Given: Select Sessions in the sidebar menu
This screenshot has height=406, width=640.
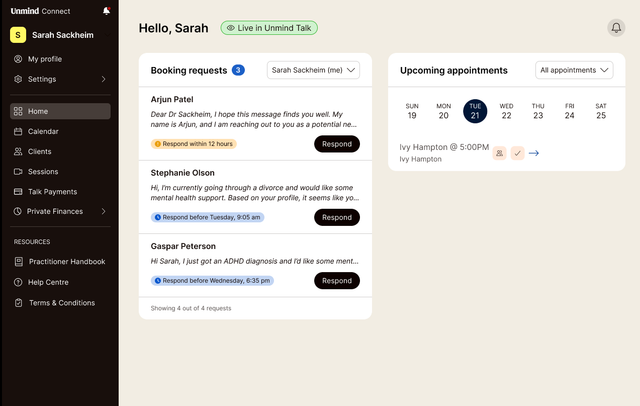Looking at the screenshot, I should (43, 171).
